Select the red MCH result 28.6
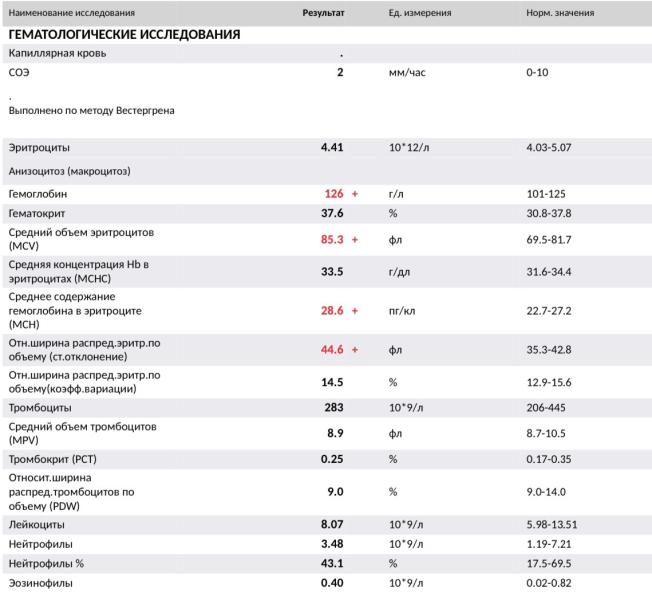This screenshot has height=600, width=652. coord(332,311)
